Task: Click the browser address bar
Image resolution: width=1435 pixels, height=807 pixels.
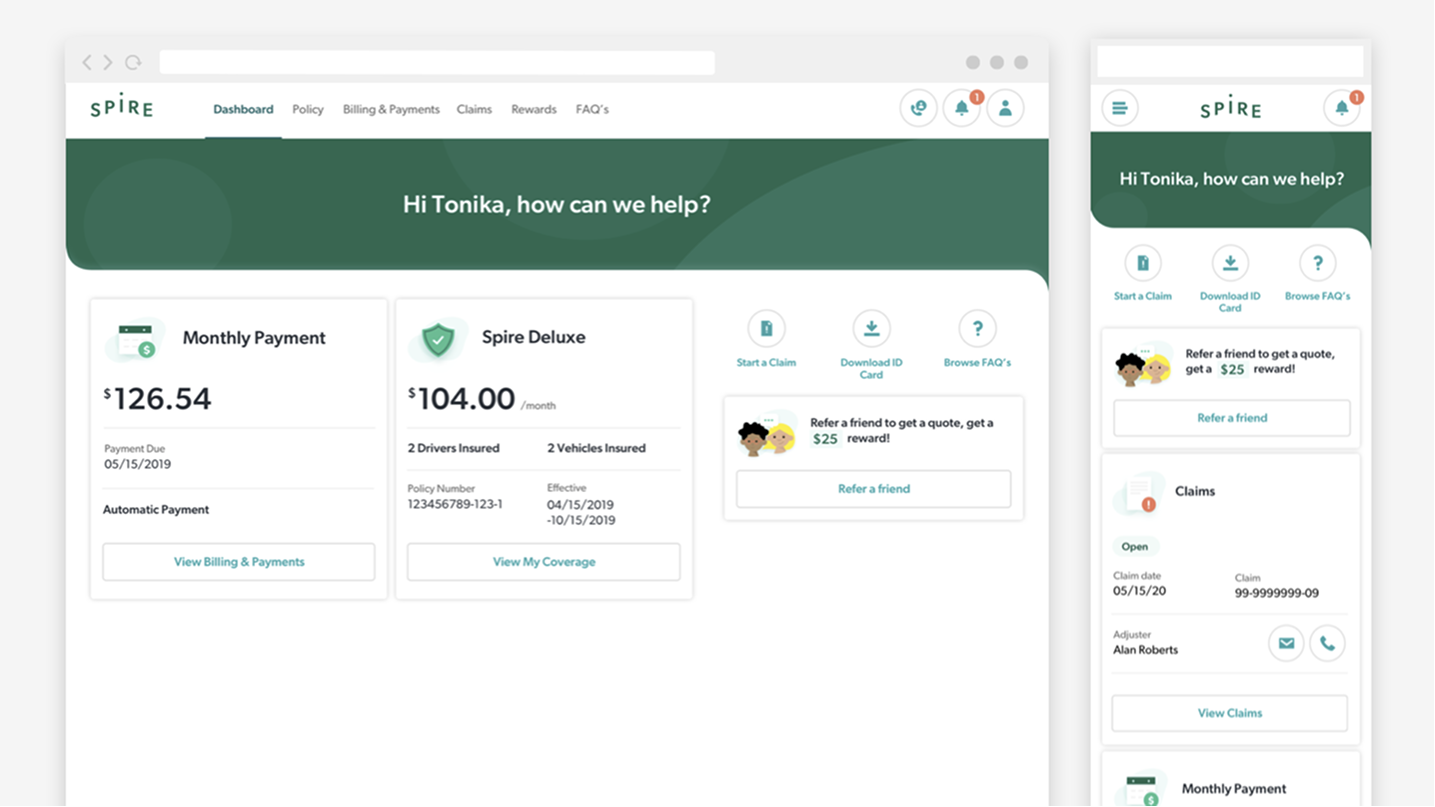Action: pyautogui.click(x=437, y=63)
